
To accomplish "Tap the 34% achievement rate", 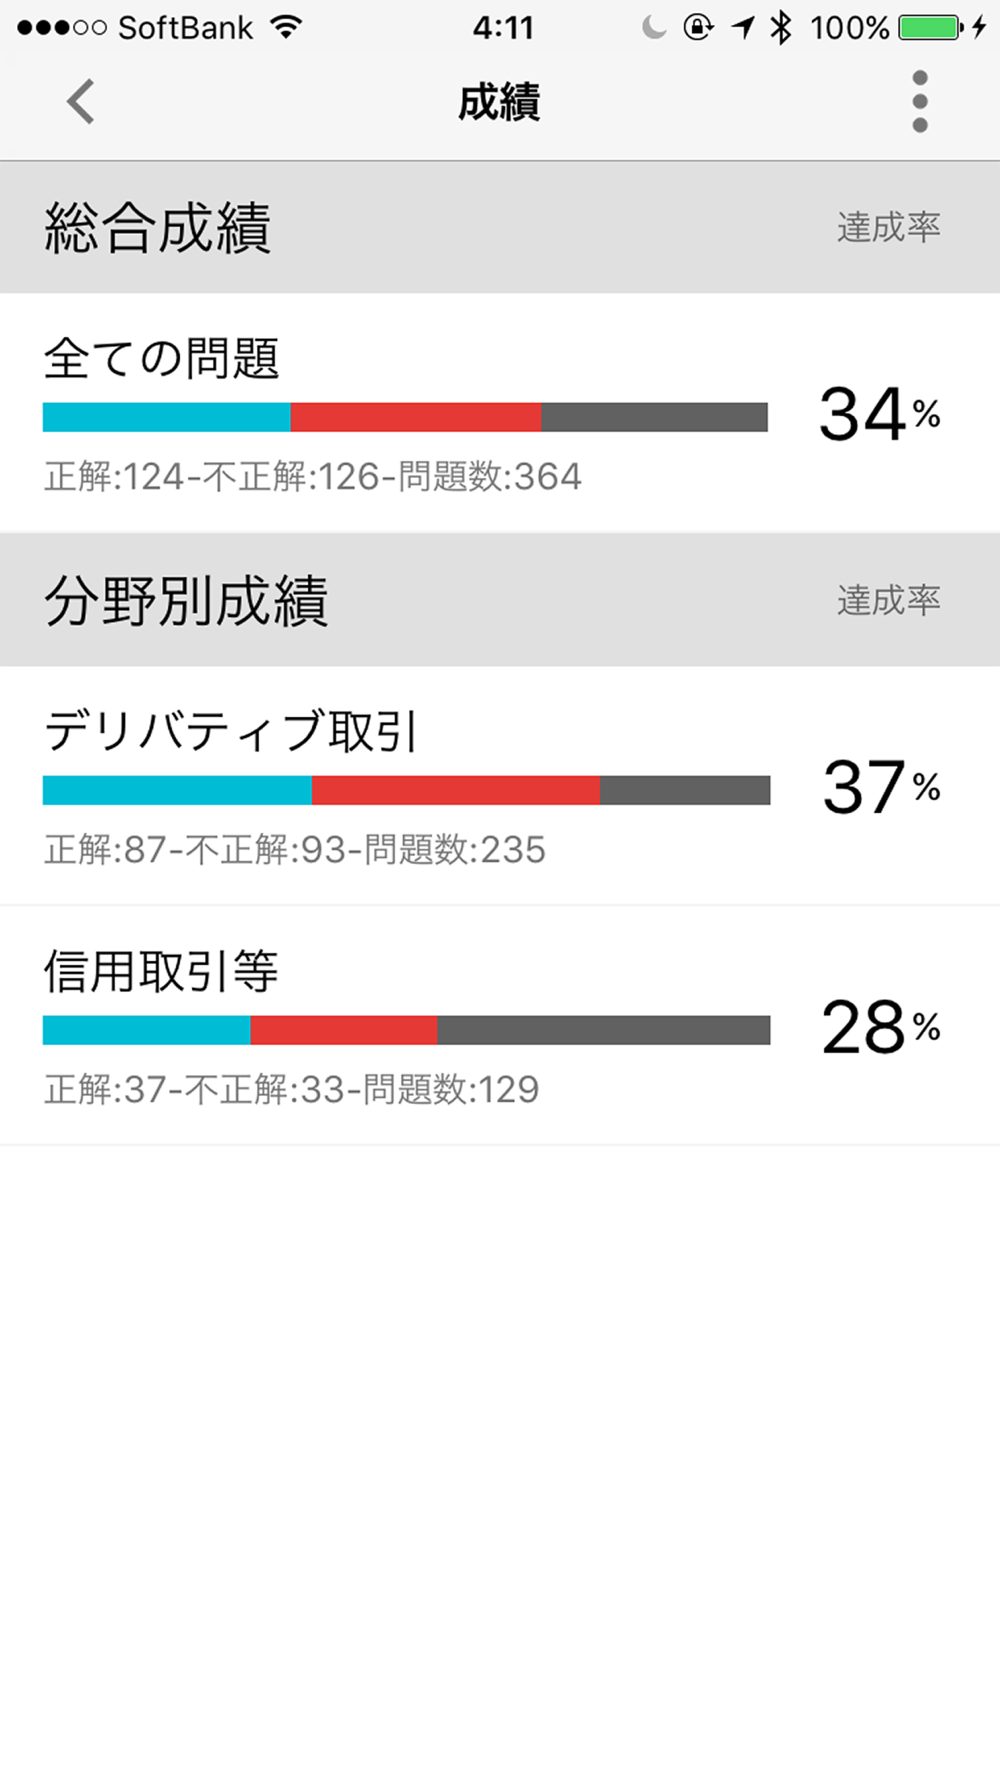I will coord(879,414).
